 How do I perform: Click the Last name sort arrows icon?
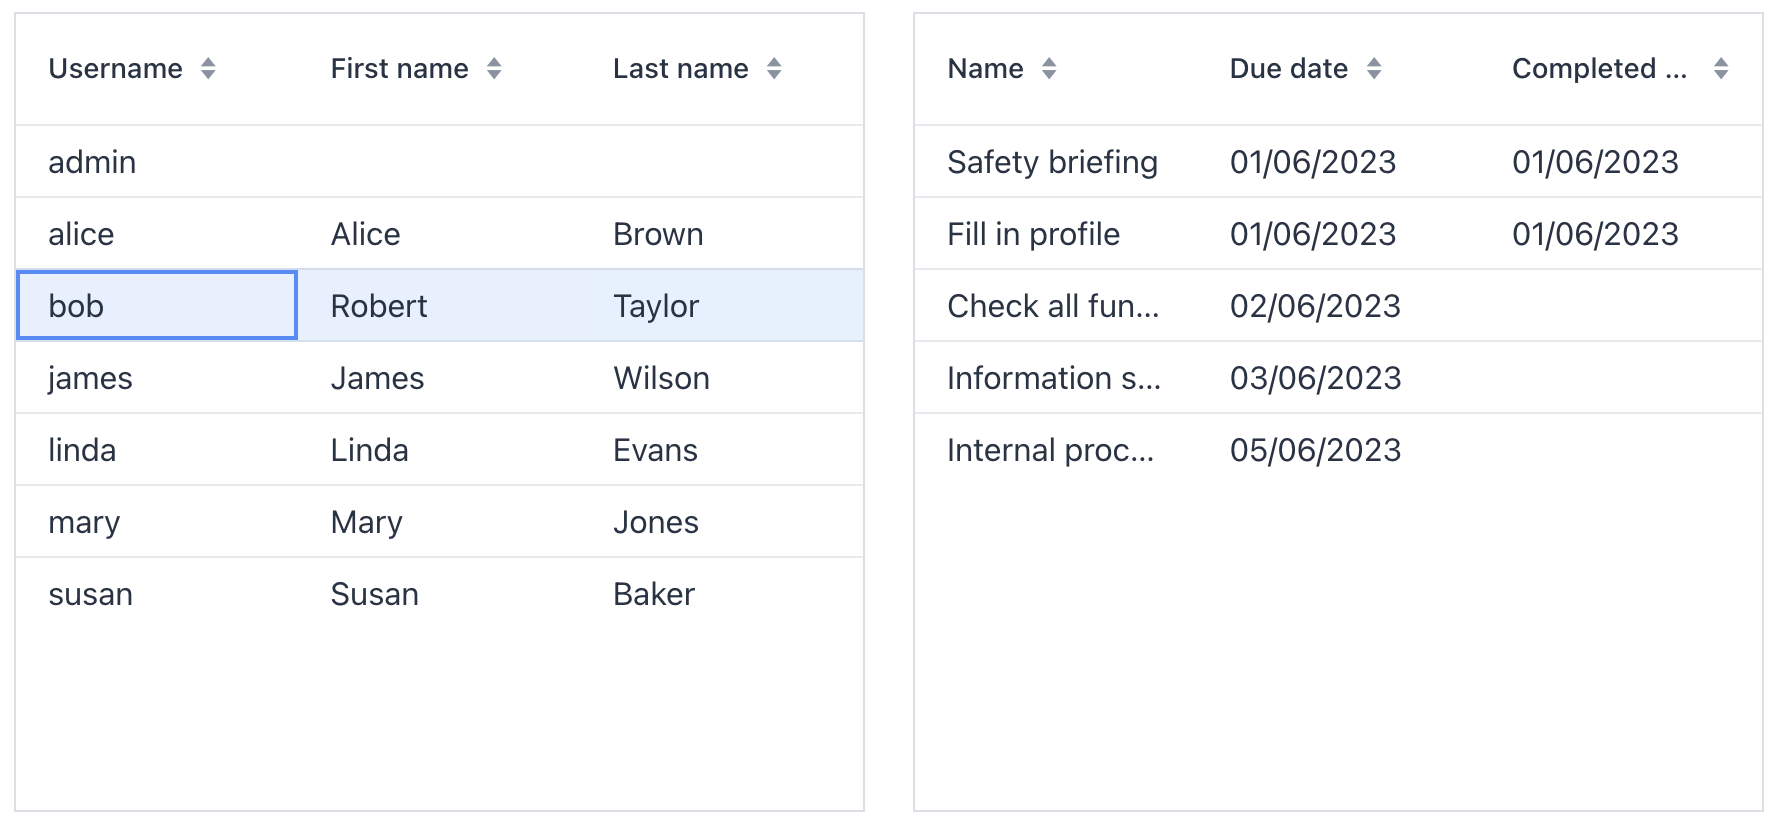point(773,68)
